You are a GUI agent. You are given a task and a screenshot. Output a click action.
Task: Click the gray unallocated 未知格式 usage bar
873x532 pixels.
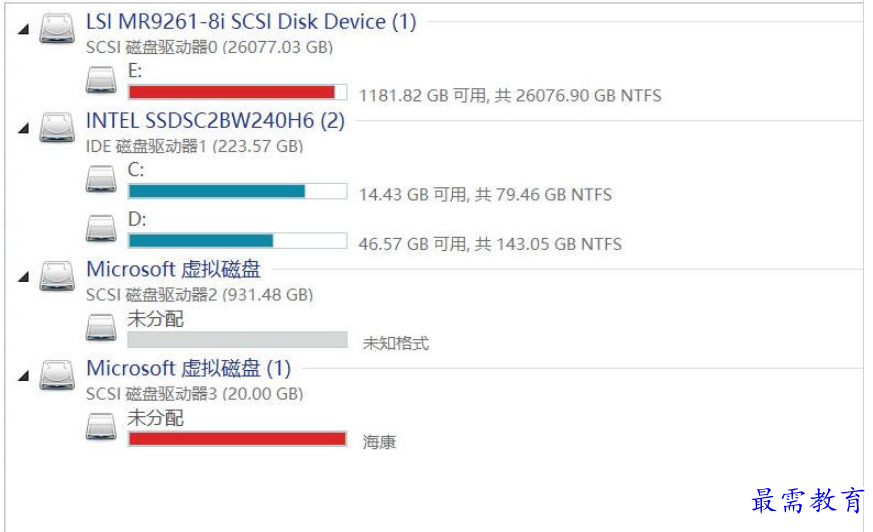point(238,339)
